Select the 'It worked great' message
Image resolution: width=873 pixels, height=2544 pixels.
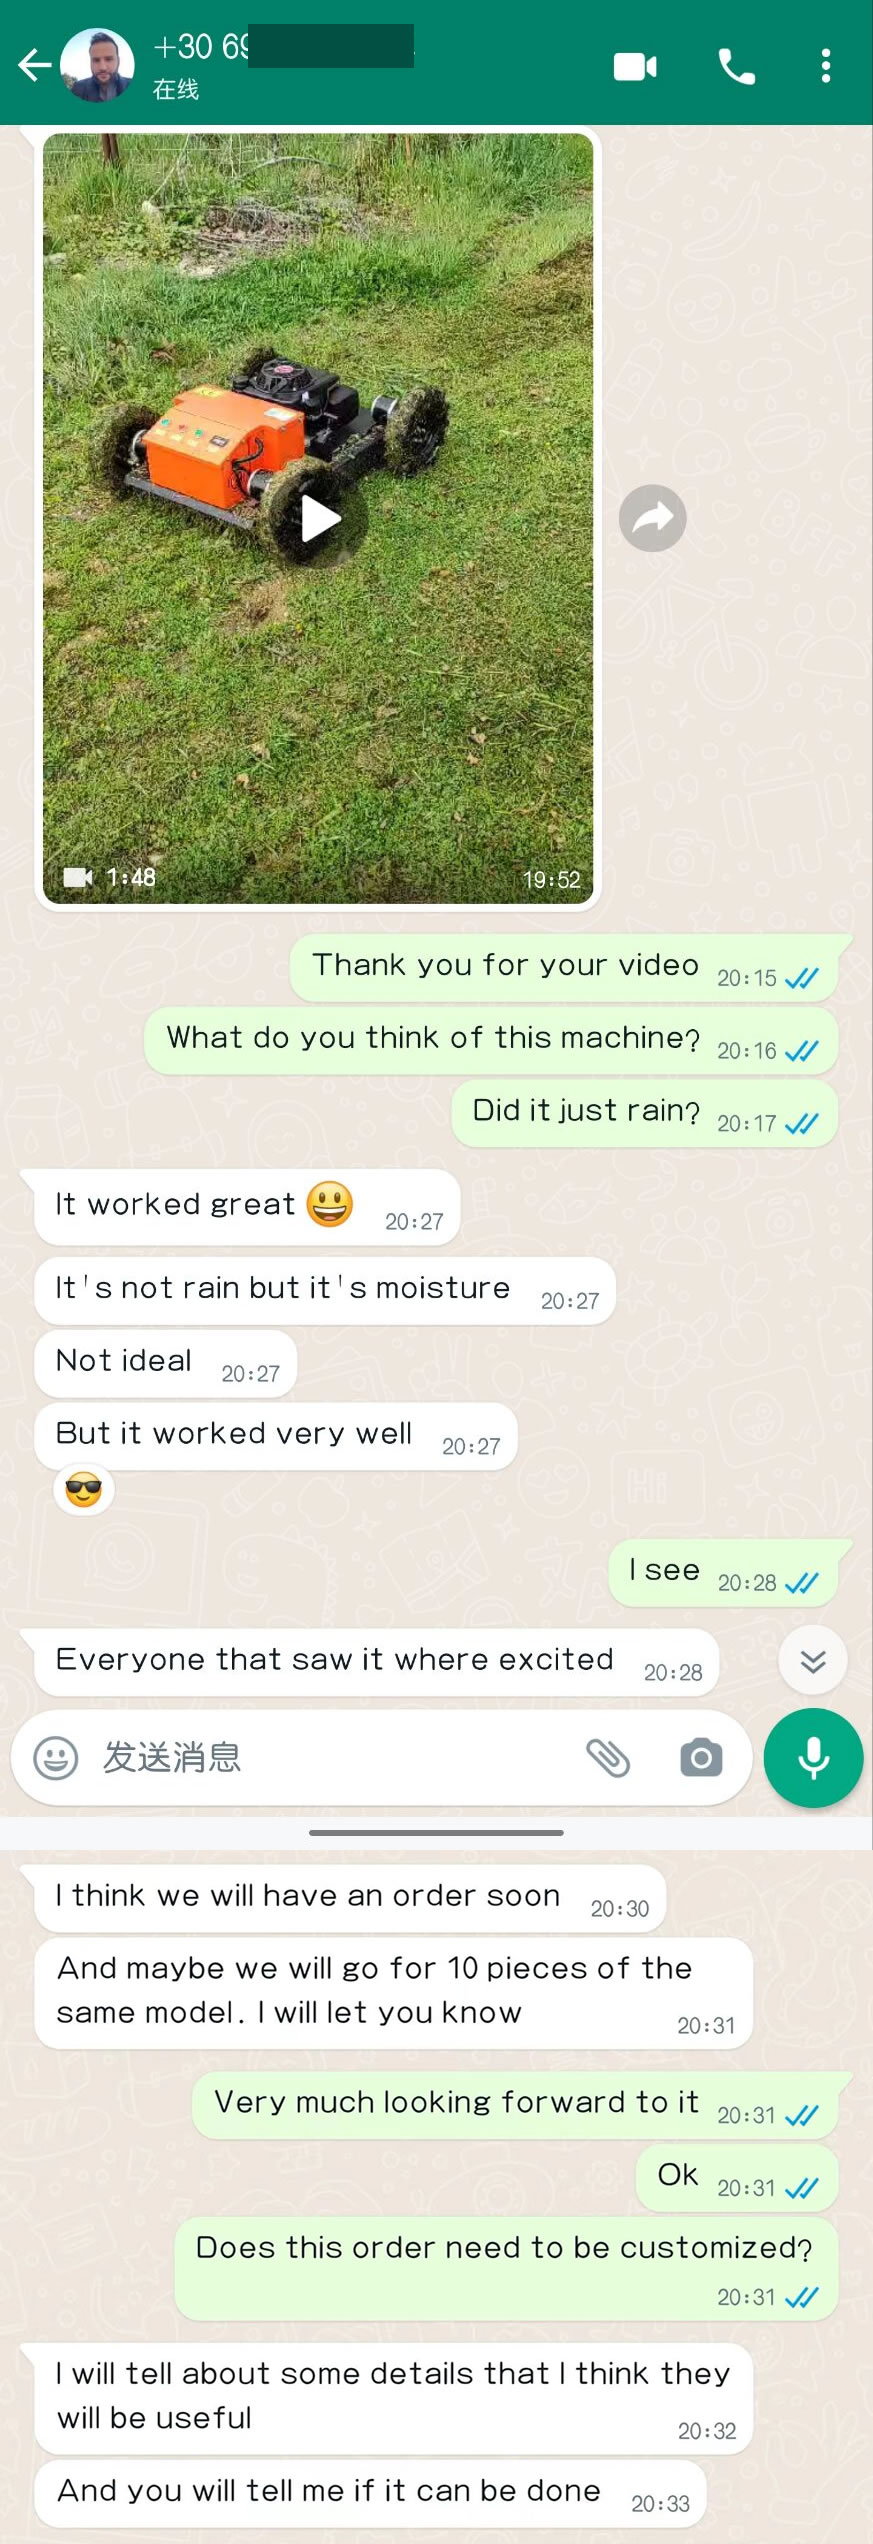(247, 1207)
